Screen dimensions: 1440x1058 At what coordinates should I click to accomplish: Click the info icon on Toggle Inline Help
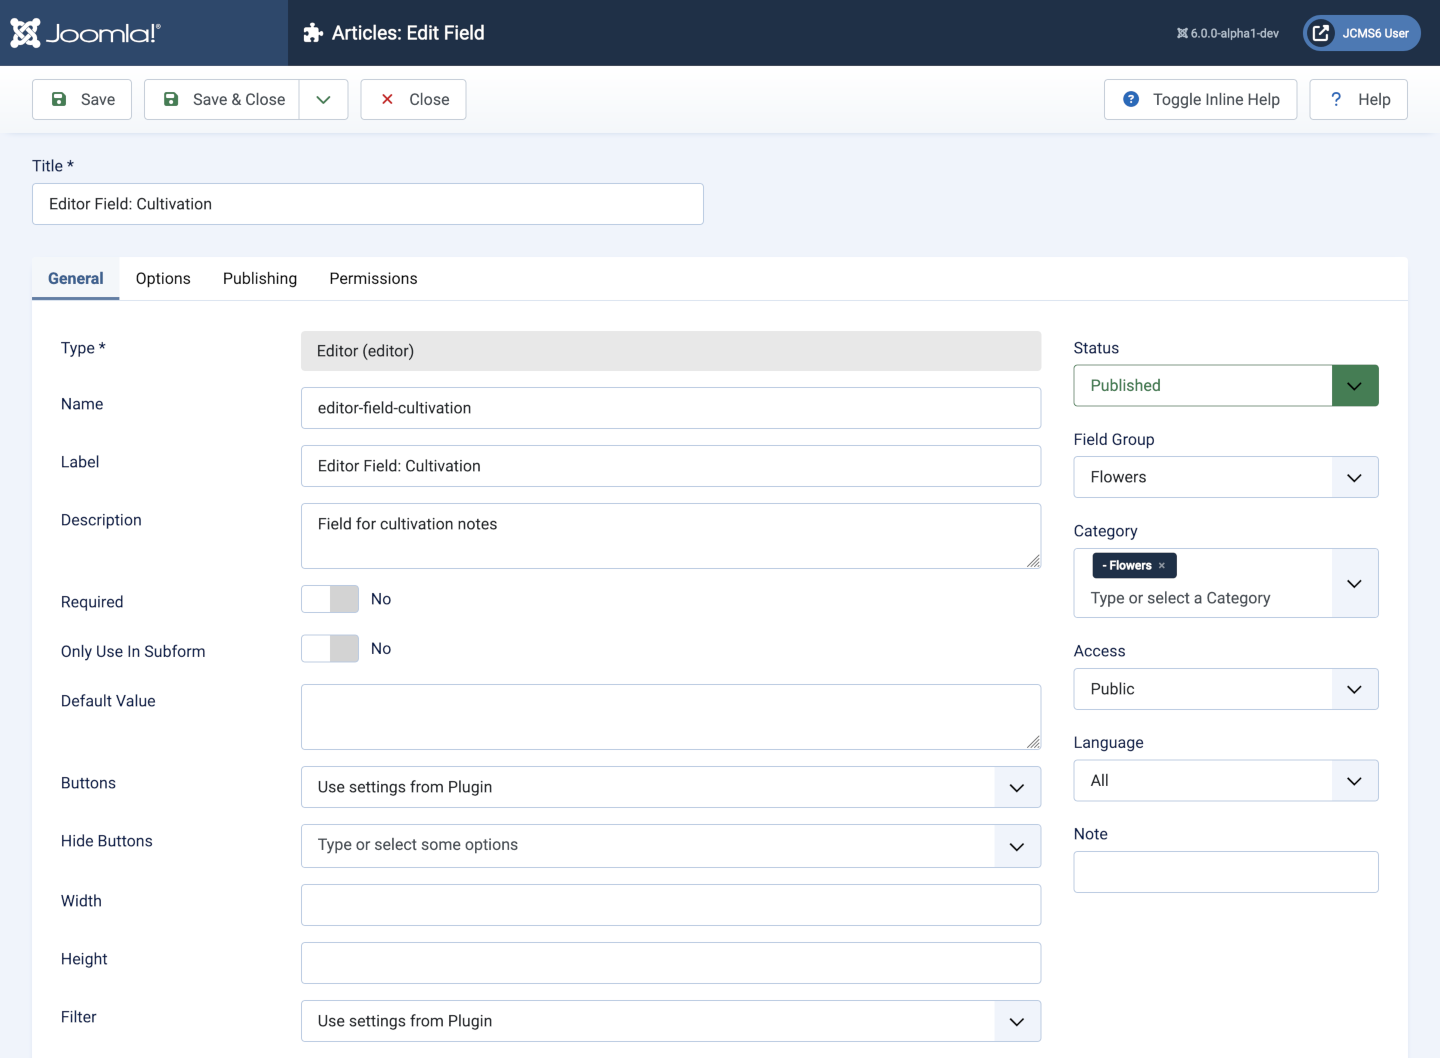tap(1131, 99)
